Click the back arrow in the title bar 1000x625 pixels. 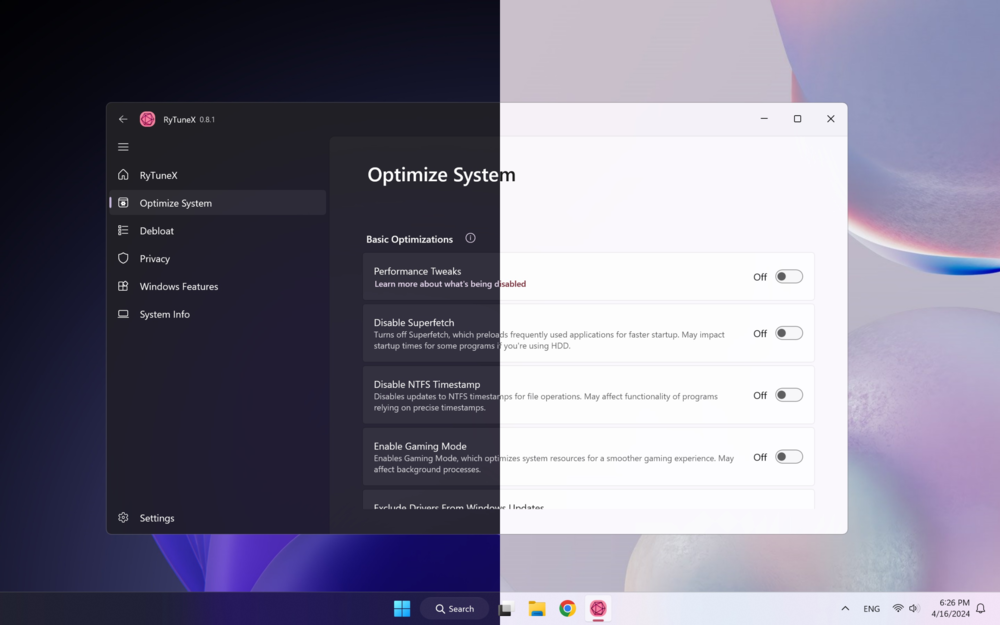pos(123,119)
